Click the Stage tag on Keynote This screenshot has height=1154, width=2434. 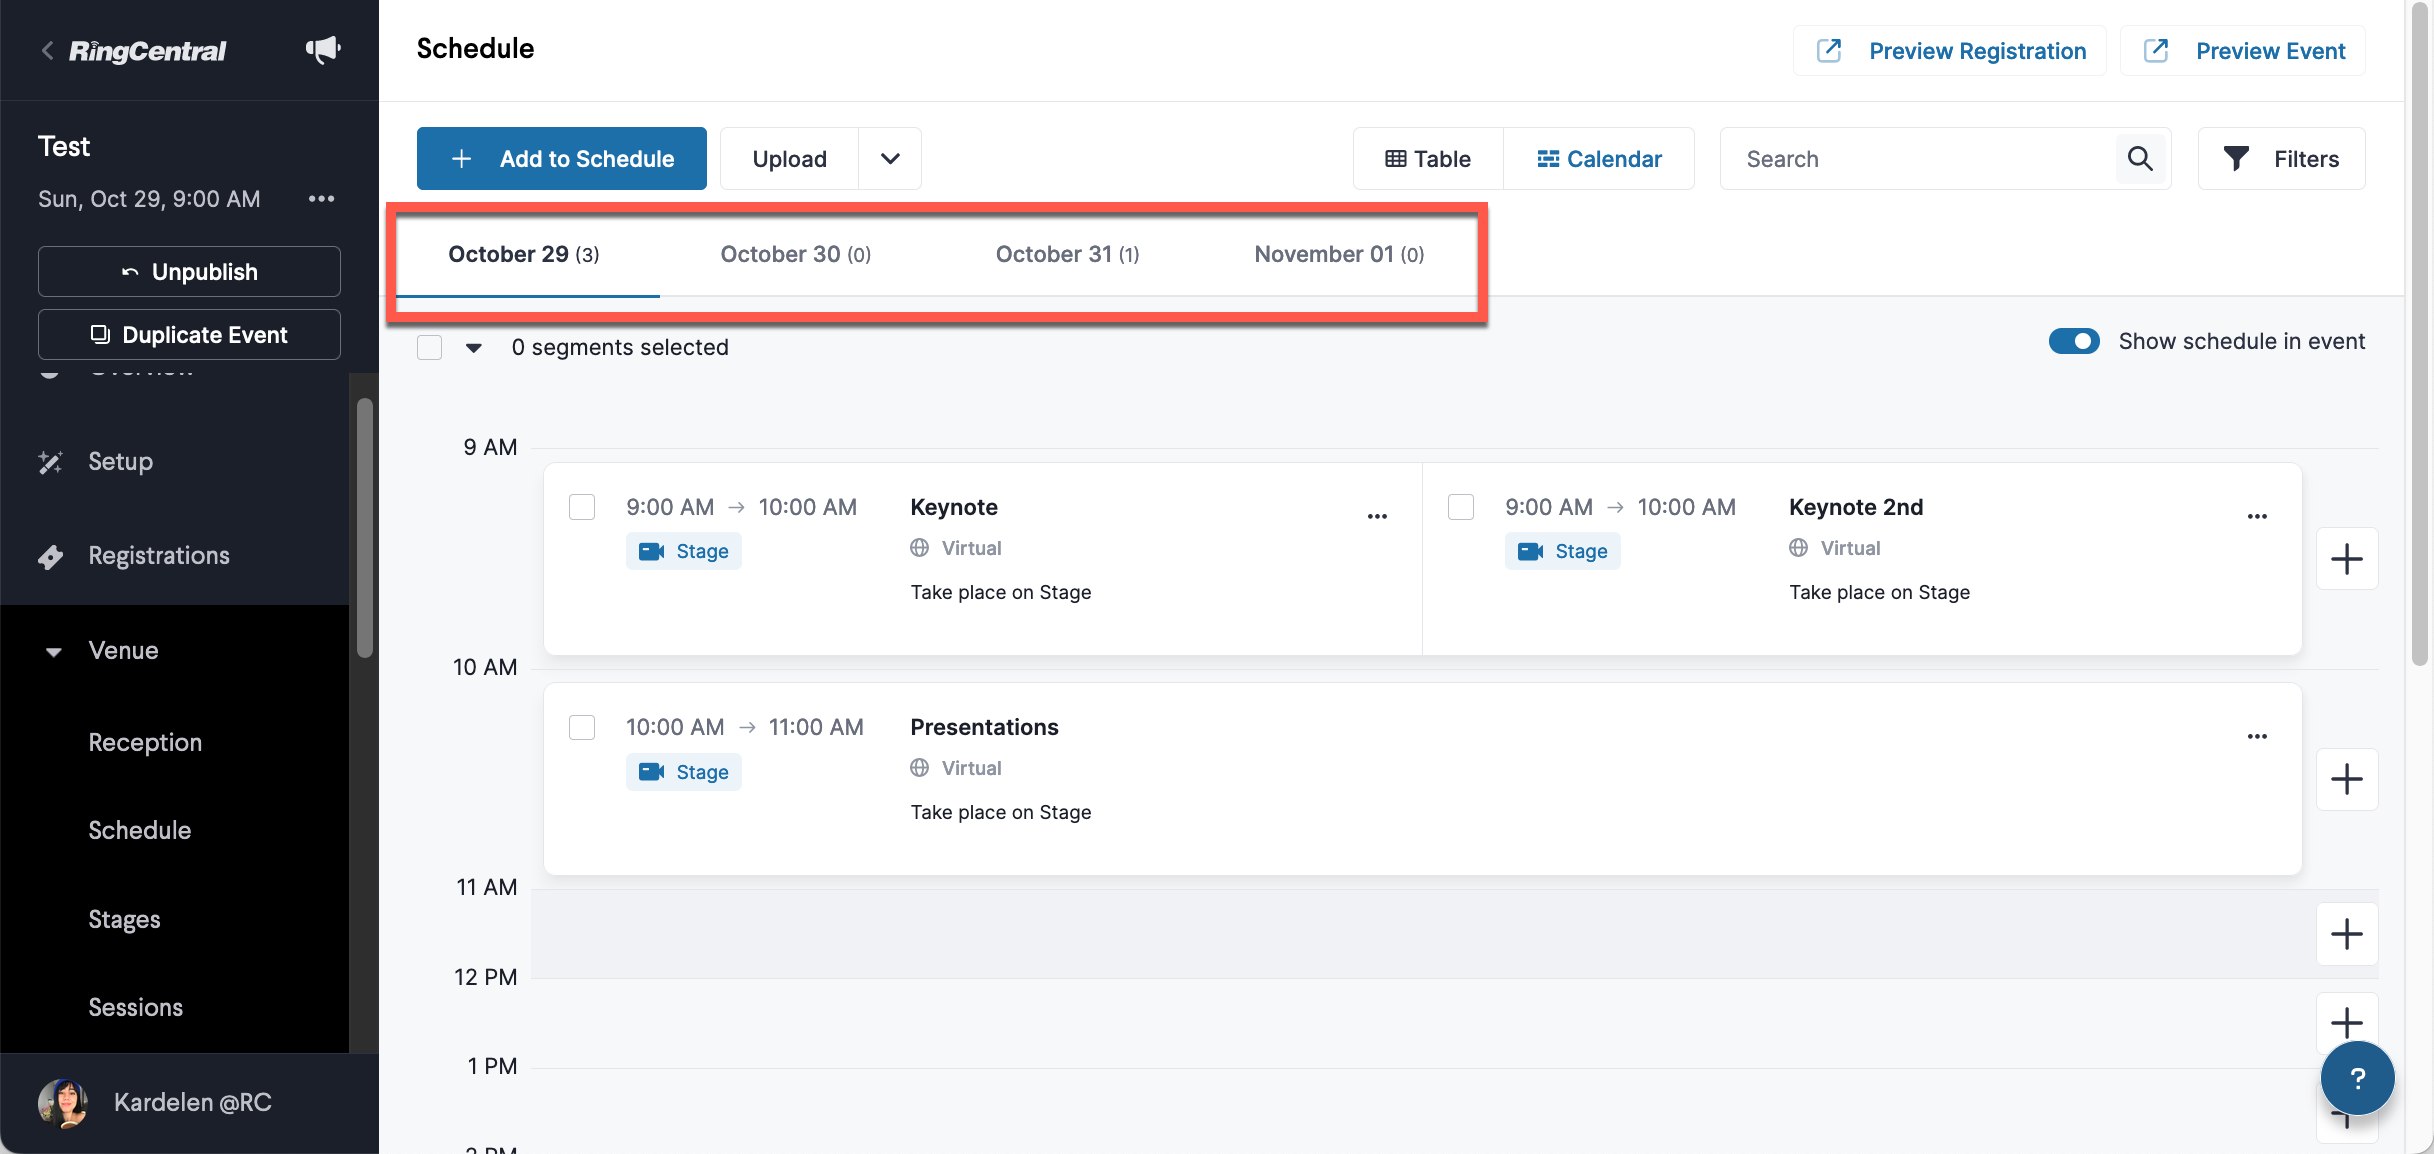[x=684, y=551]
